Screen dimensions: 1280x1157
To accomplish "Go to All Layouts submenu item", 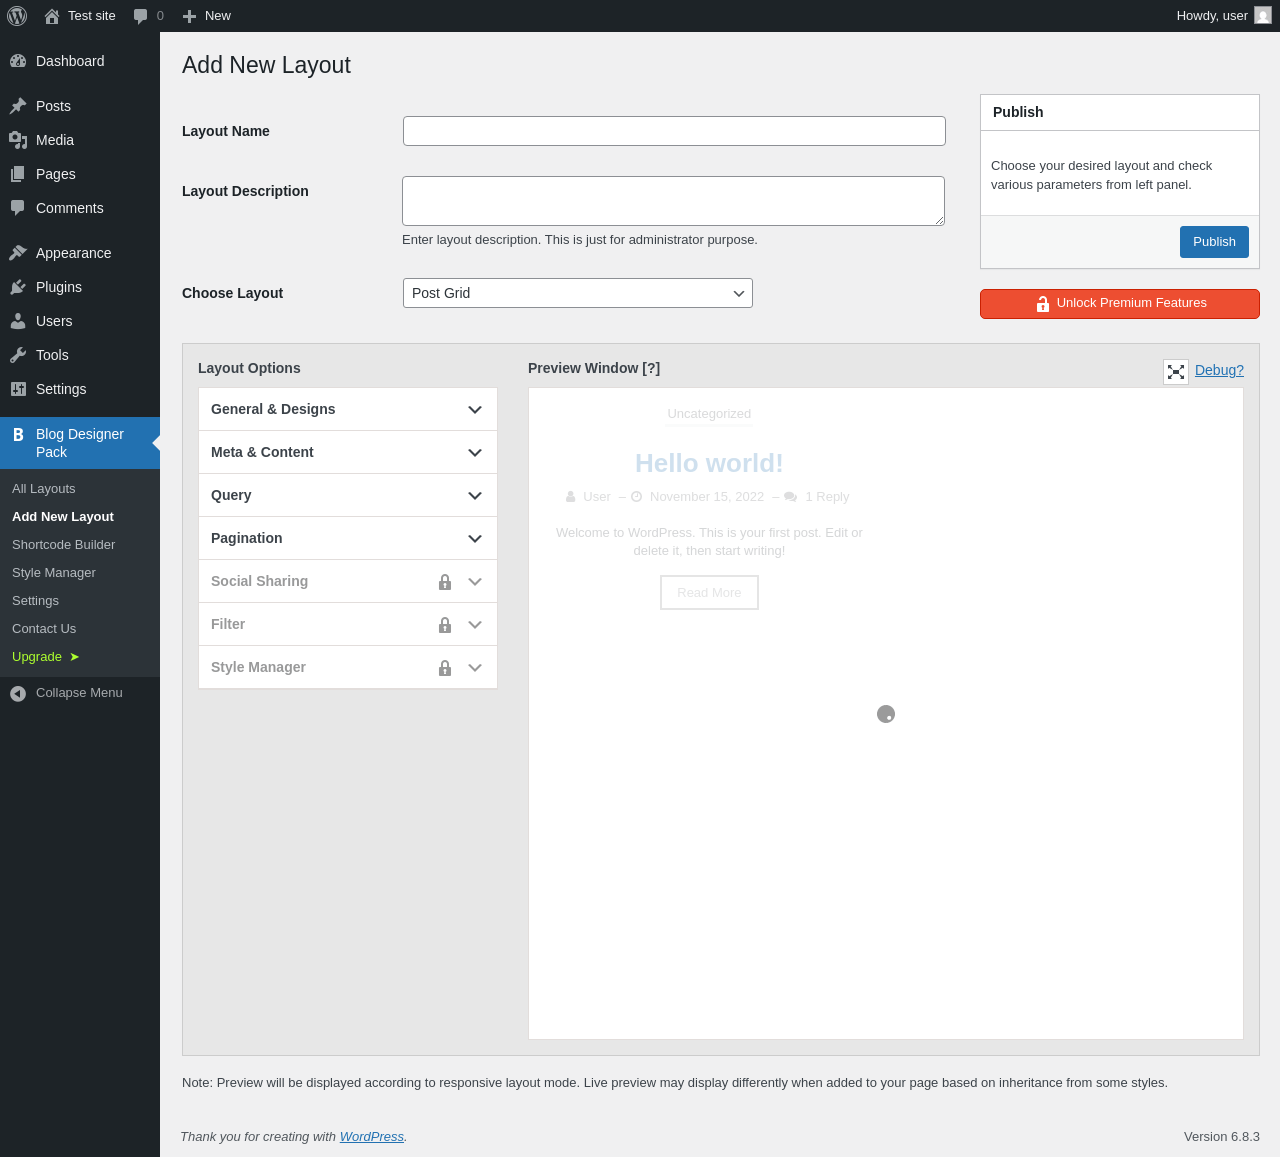I will point(44,489).
